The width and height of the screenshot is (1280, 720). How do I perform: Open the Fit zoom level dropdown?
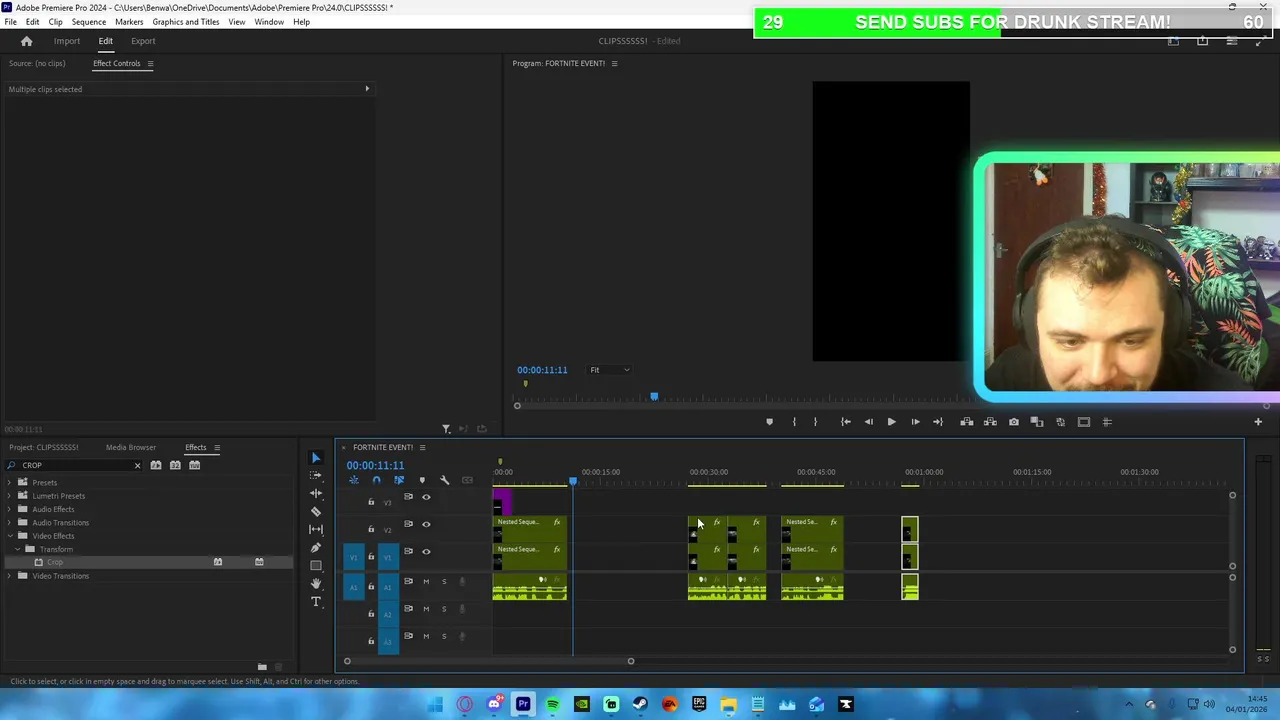tap(609, 370)
